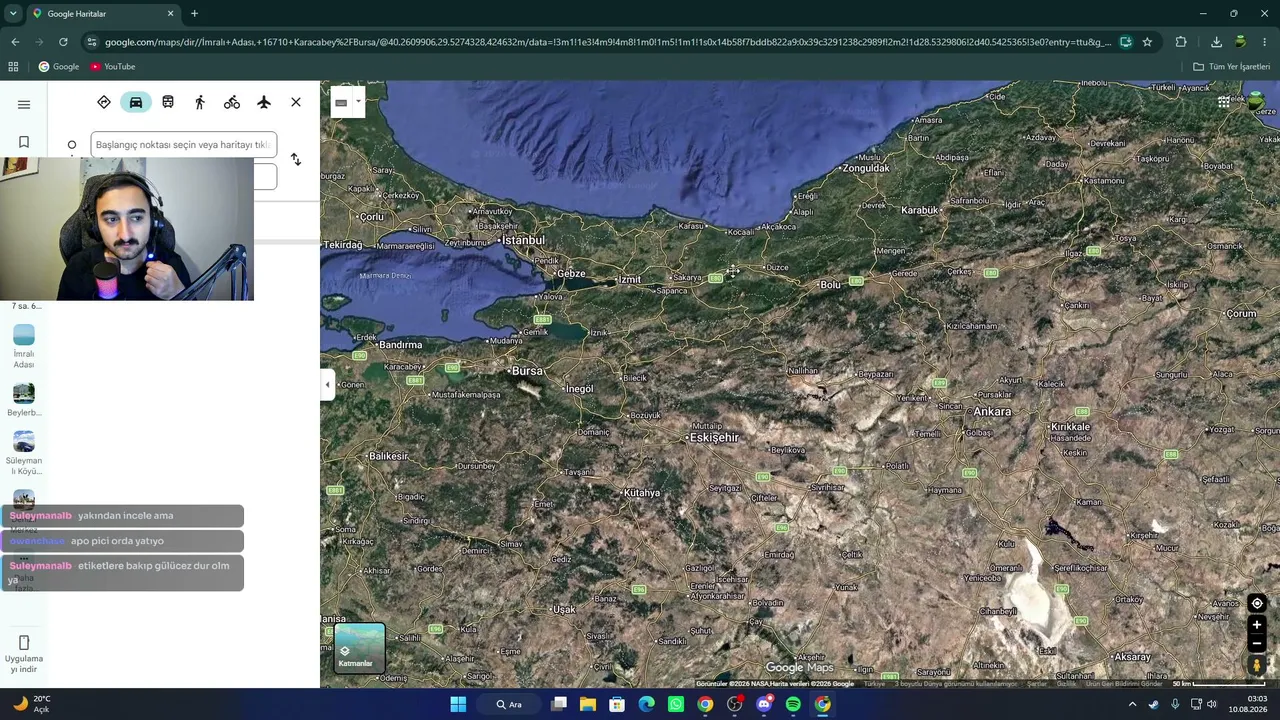Zoom out on the map
The width and height of the screenshot is (1280, 720).
[1257, 643]
